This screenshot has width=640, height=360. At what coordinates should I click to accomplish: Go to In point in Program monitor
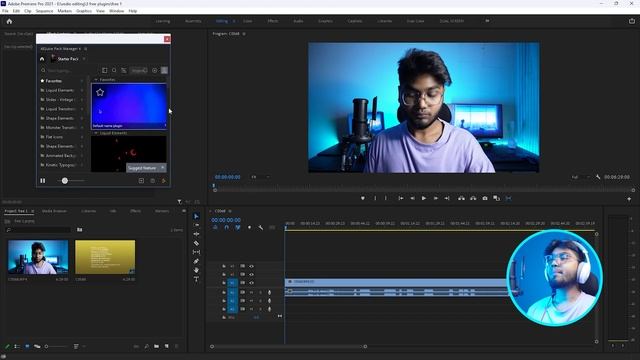401,198
